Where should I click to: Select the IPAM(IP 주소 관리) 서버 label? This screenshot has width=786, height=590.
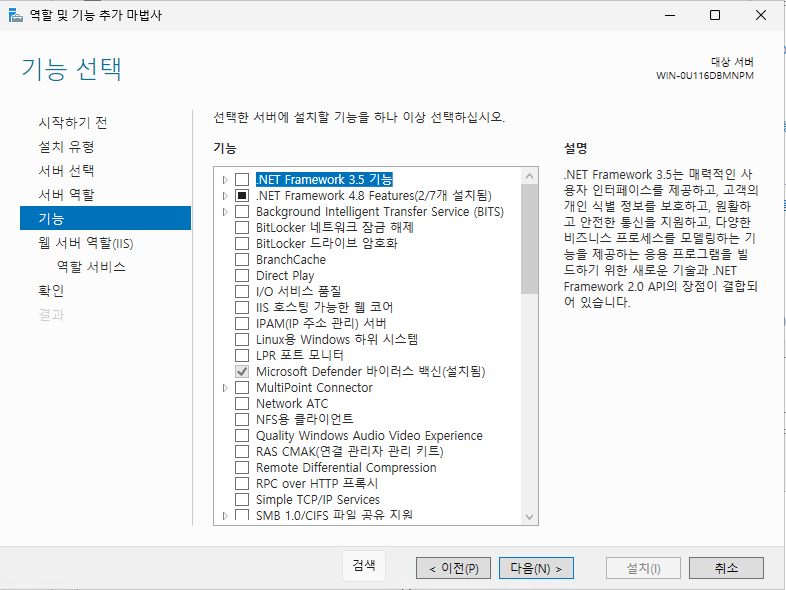(321, 323)
